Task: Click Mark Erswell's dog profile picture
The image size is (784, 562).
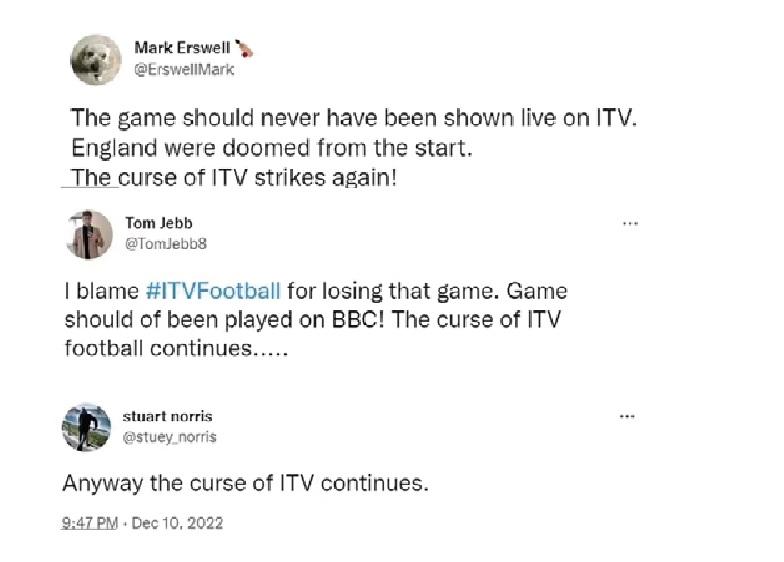Action: tap(95, 60)
